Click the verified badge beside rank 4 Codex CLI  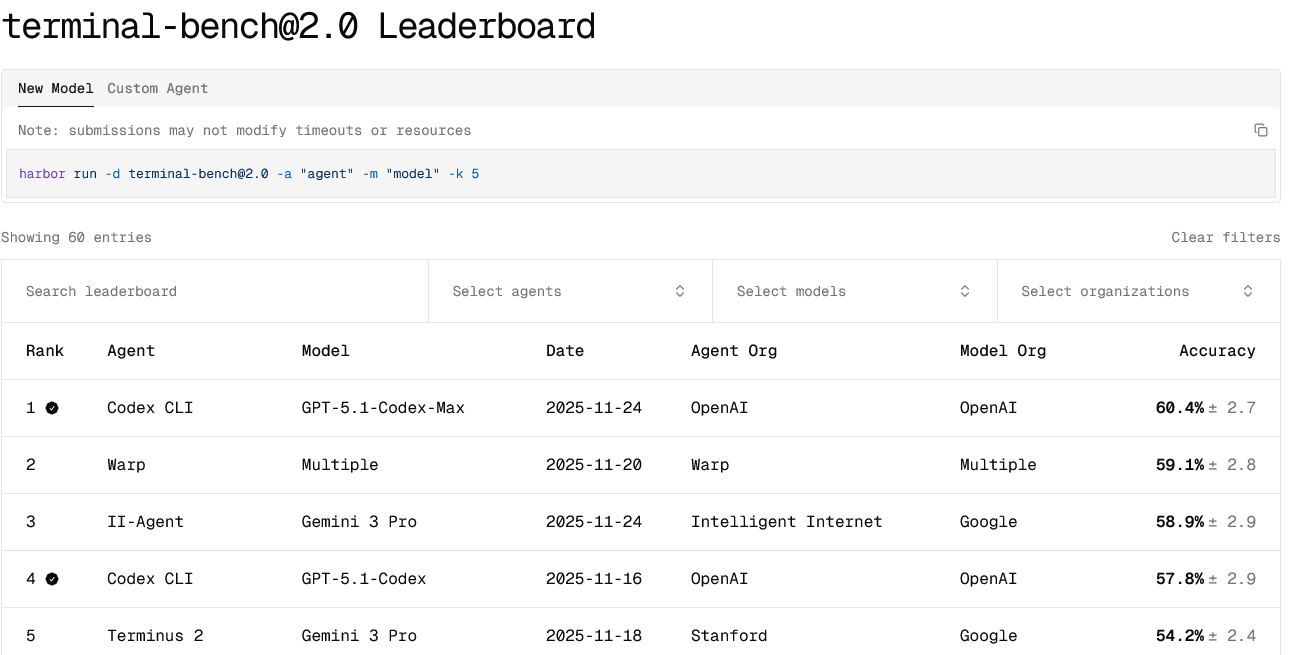pos(53,578)
